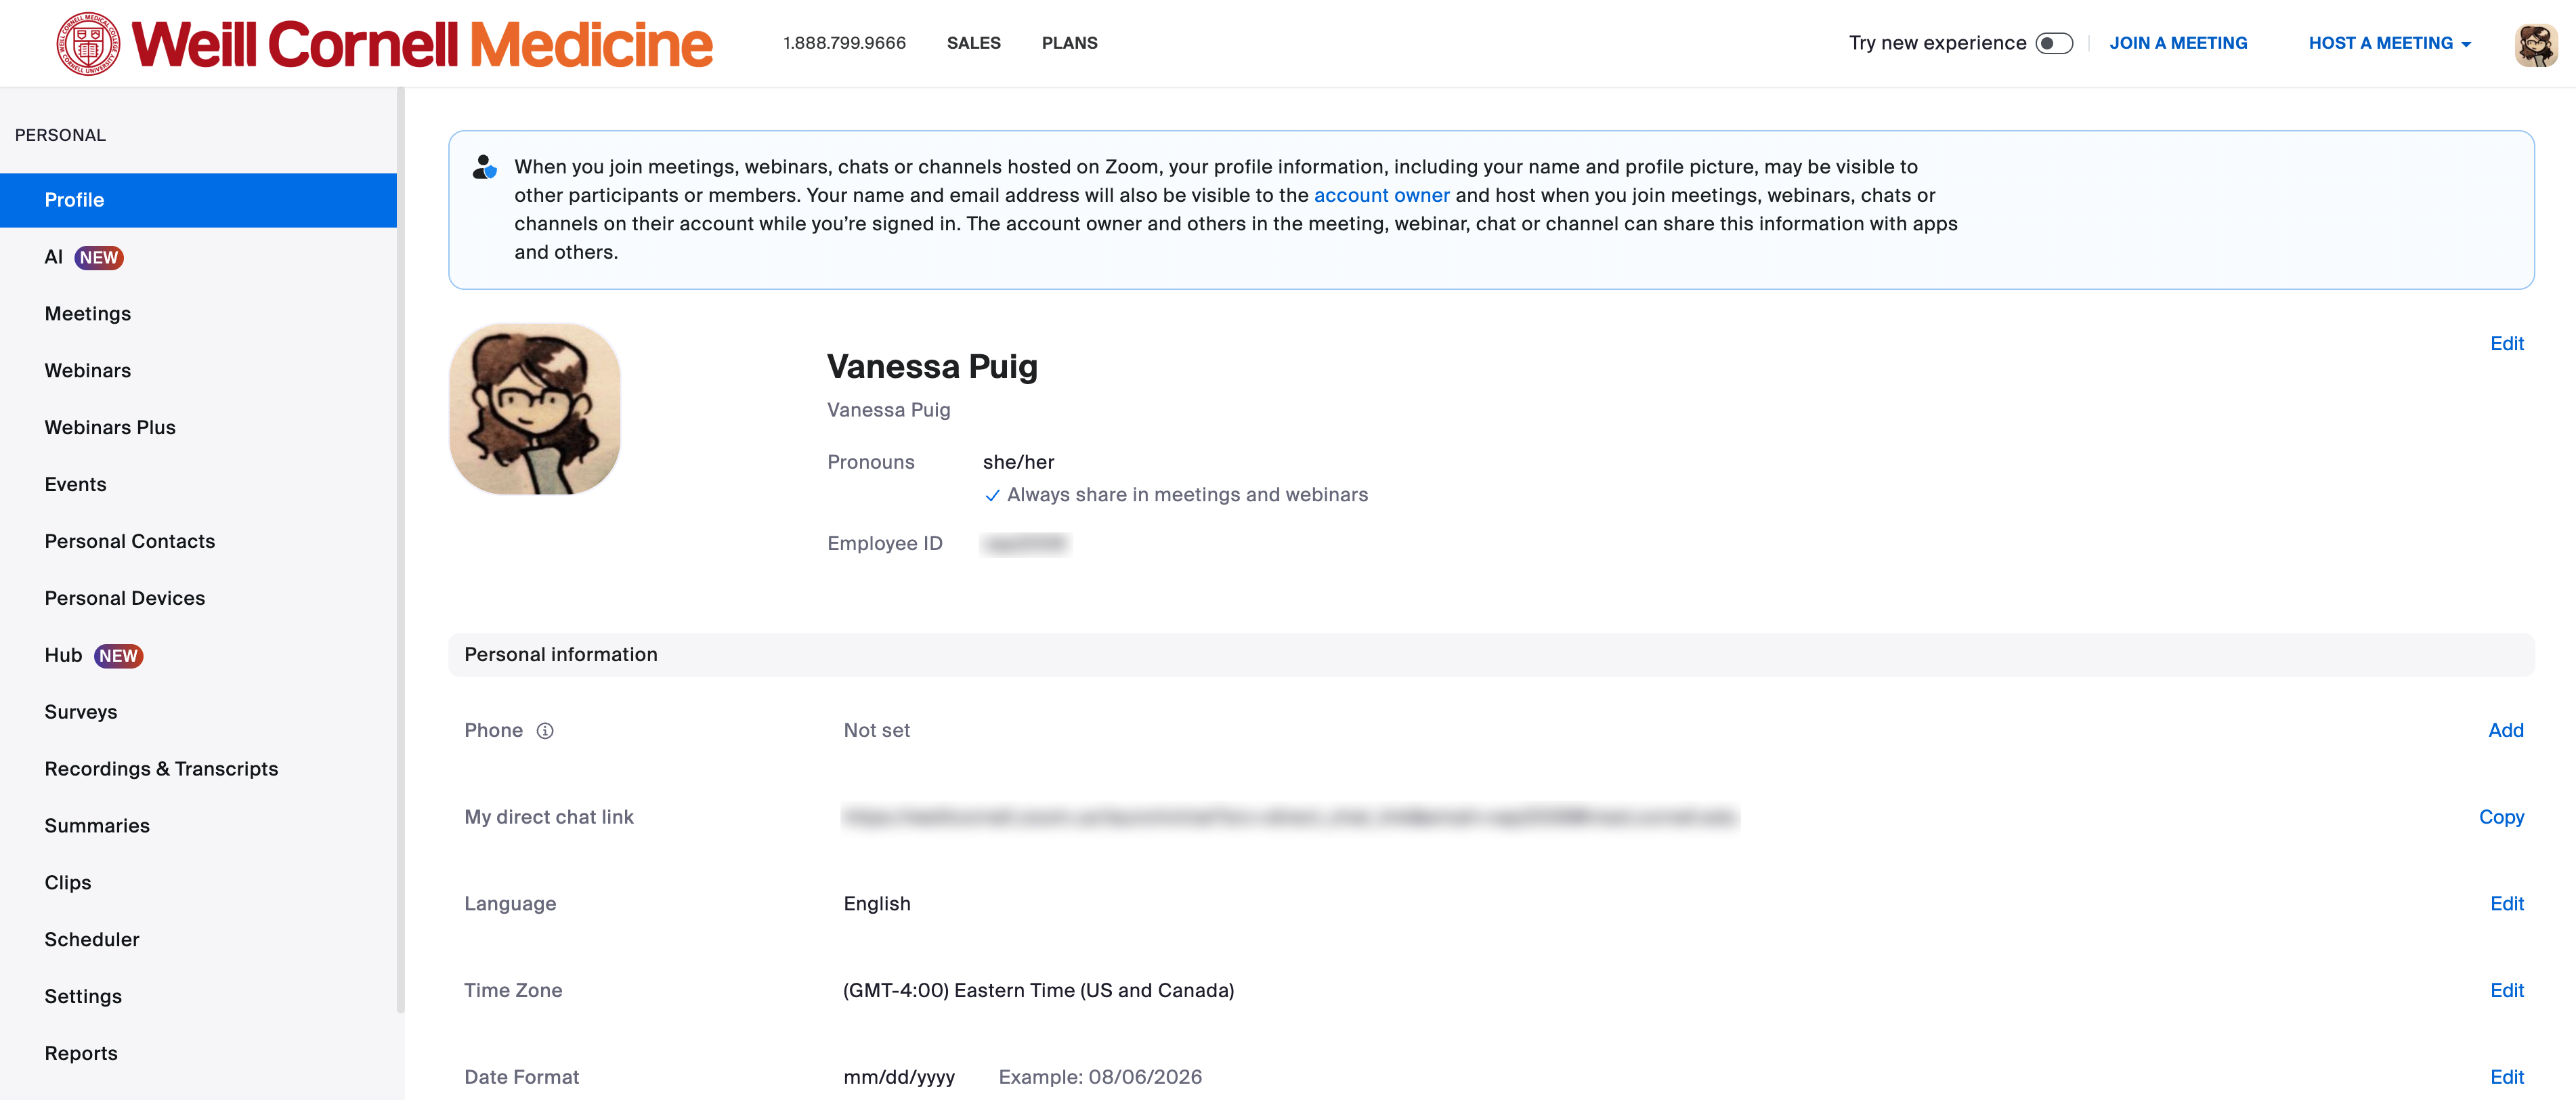
Task: Click the profile picture thumbnail
Action: point(535,409)
